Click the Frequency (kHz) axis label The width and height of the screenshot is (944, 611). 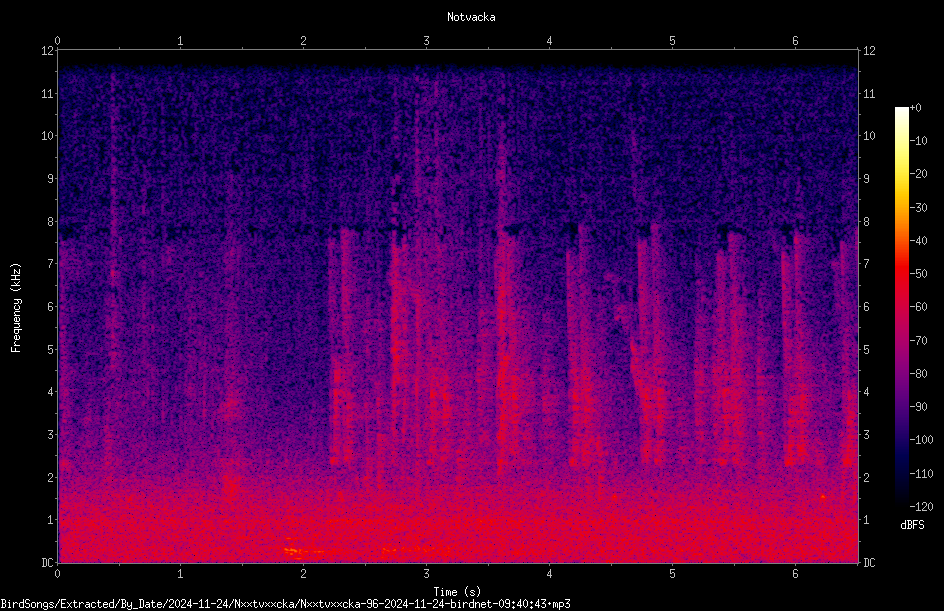coord(16,307)
